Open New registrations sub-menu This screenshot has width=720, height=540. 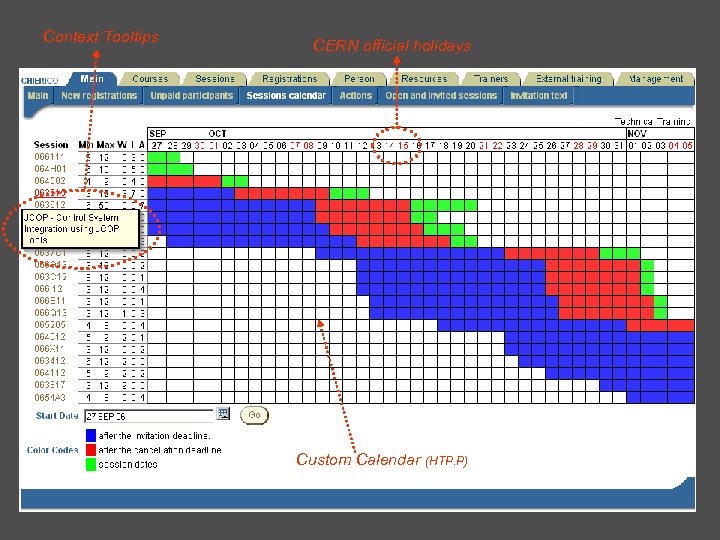pyautogui.click(x=99, y=96)
